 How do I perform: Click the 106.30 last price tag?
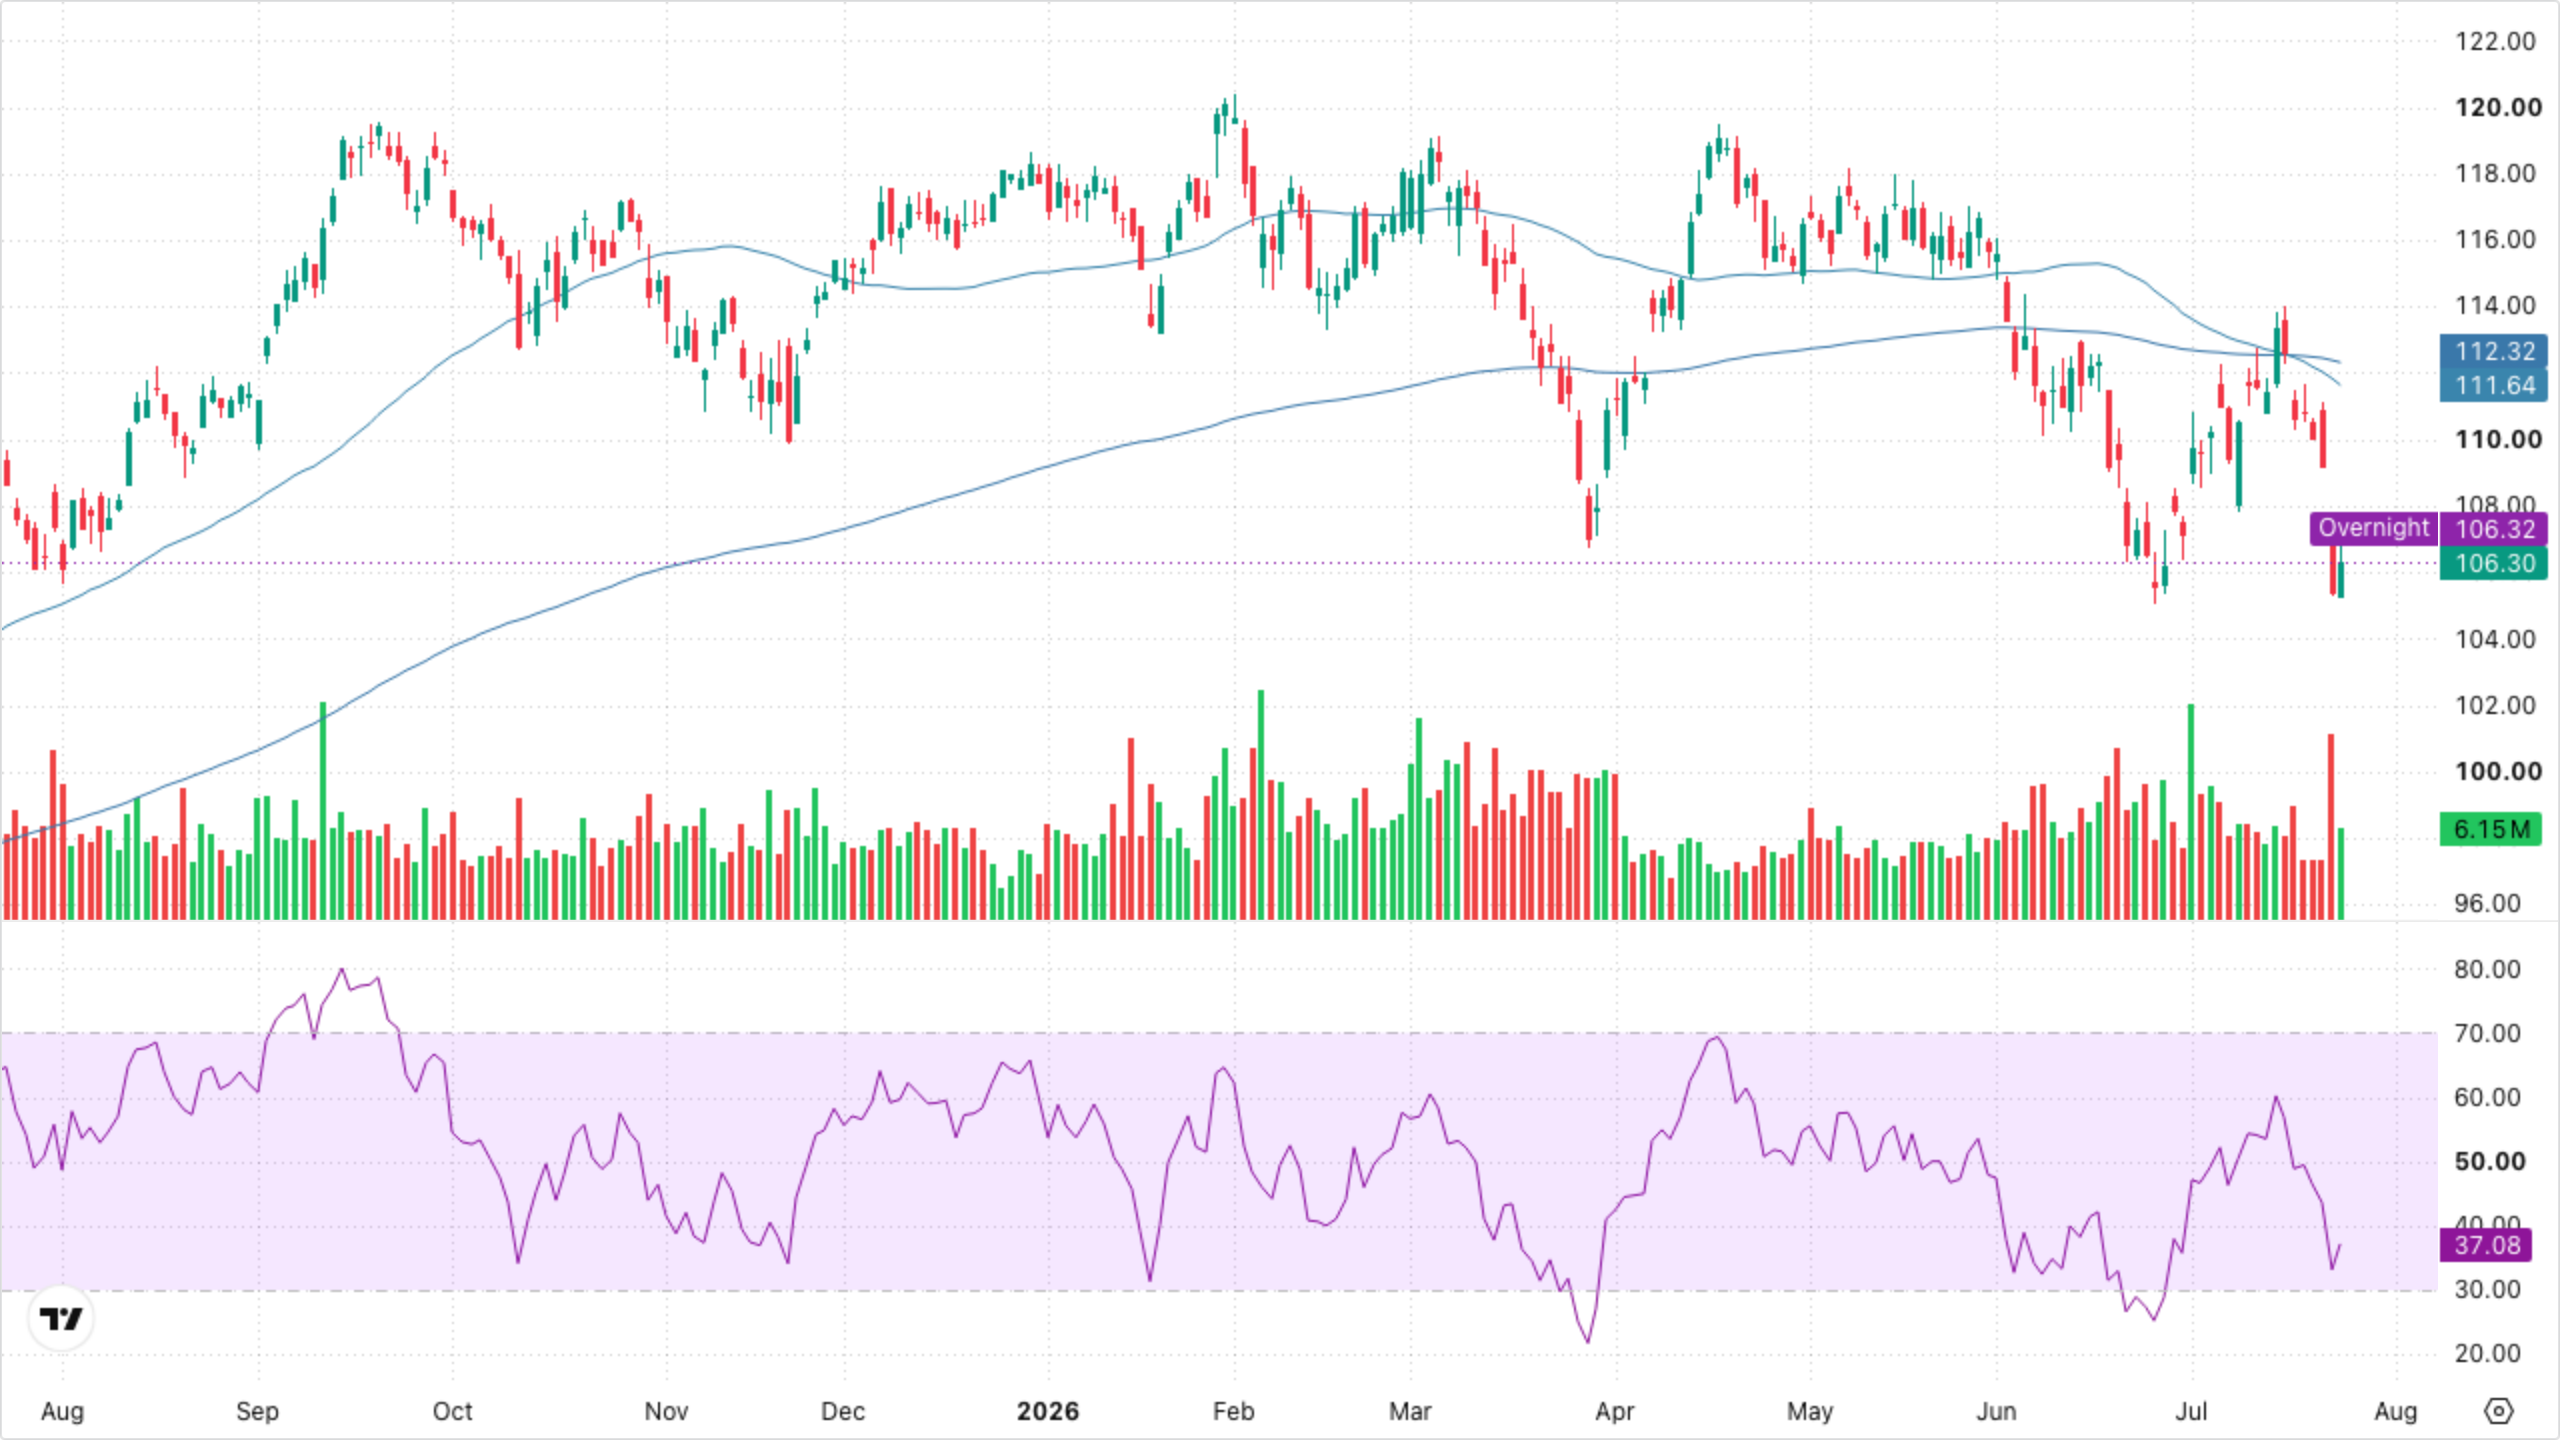tap(2494, 563)
